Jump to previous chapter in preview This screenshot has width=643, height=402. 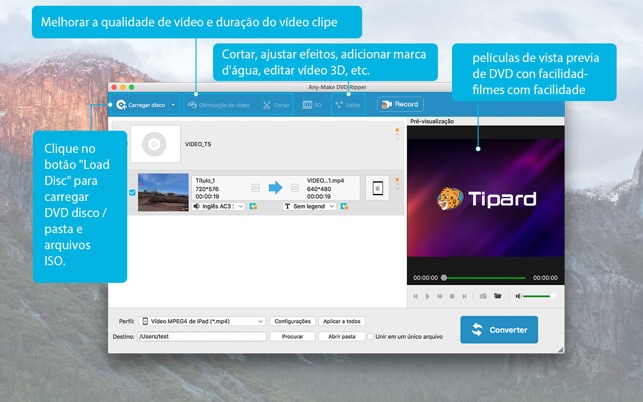click(x=415, y=296)
